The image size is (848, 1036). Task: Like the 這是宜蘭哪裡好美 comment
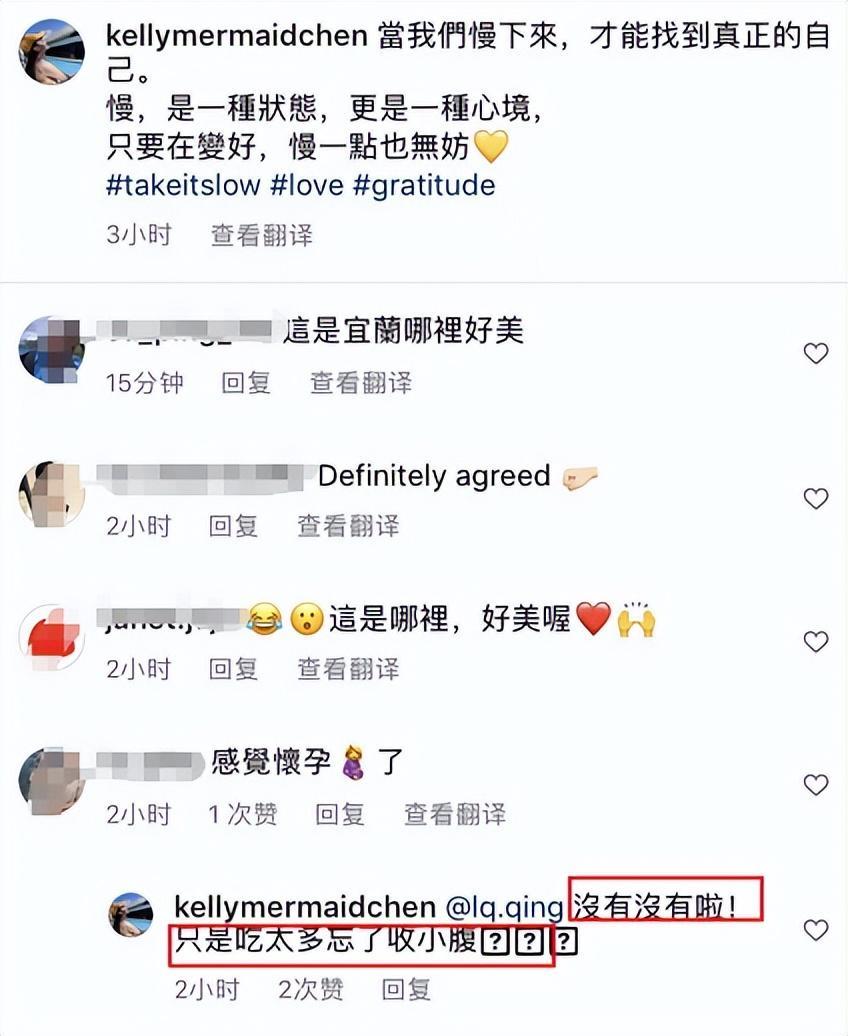pyautogui.click(x=816, y=353)
